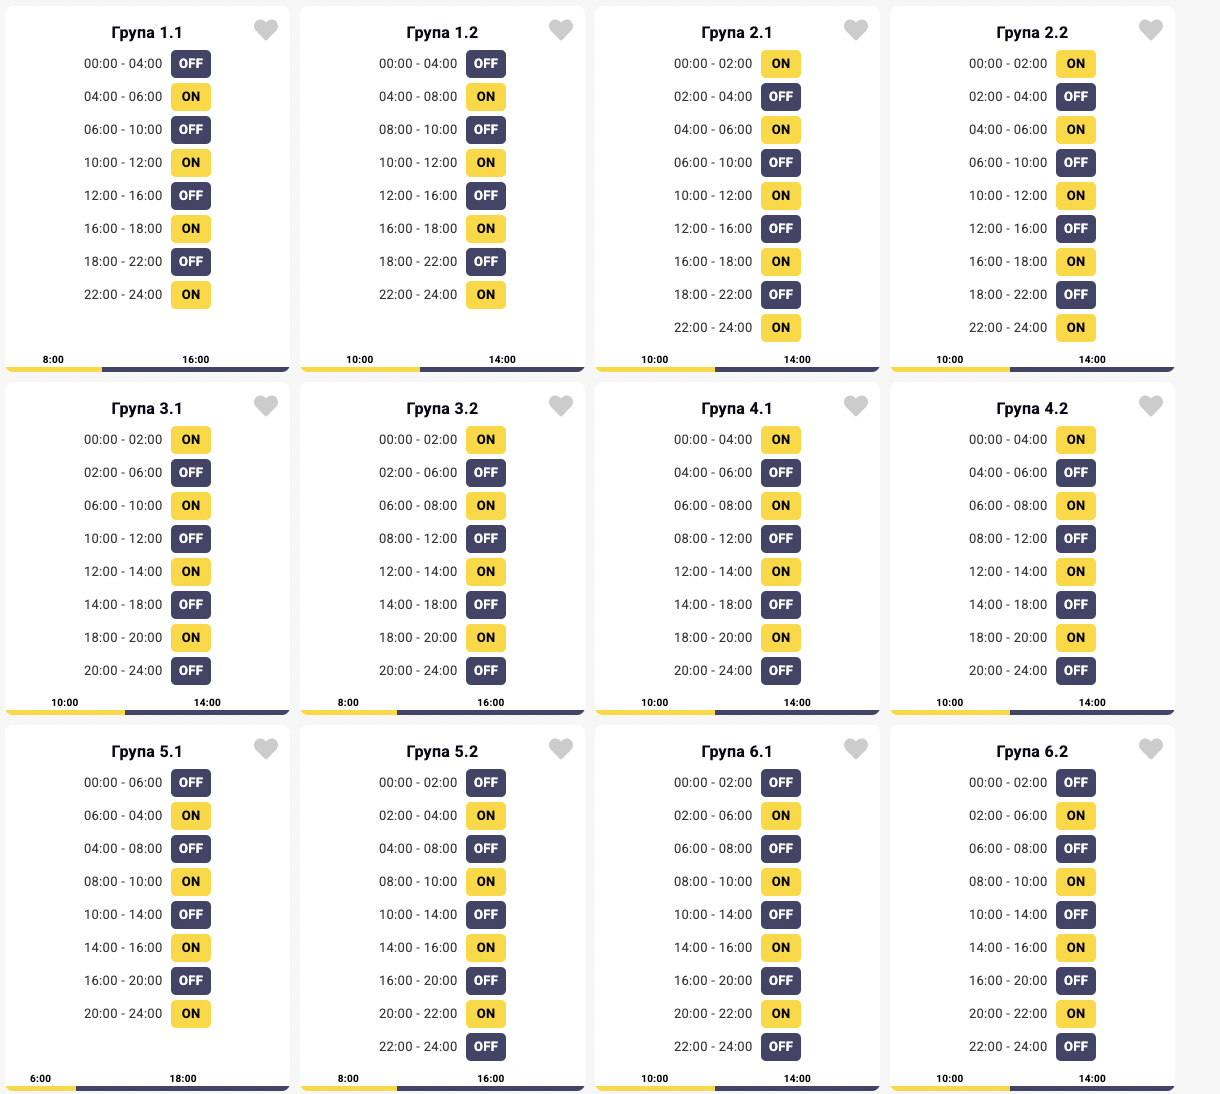
Task: Favorite the Група 3.2 card
Action: click(x=560, y=406)
